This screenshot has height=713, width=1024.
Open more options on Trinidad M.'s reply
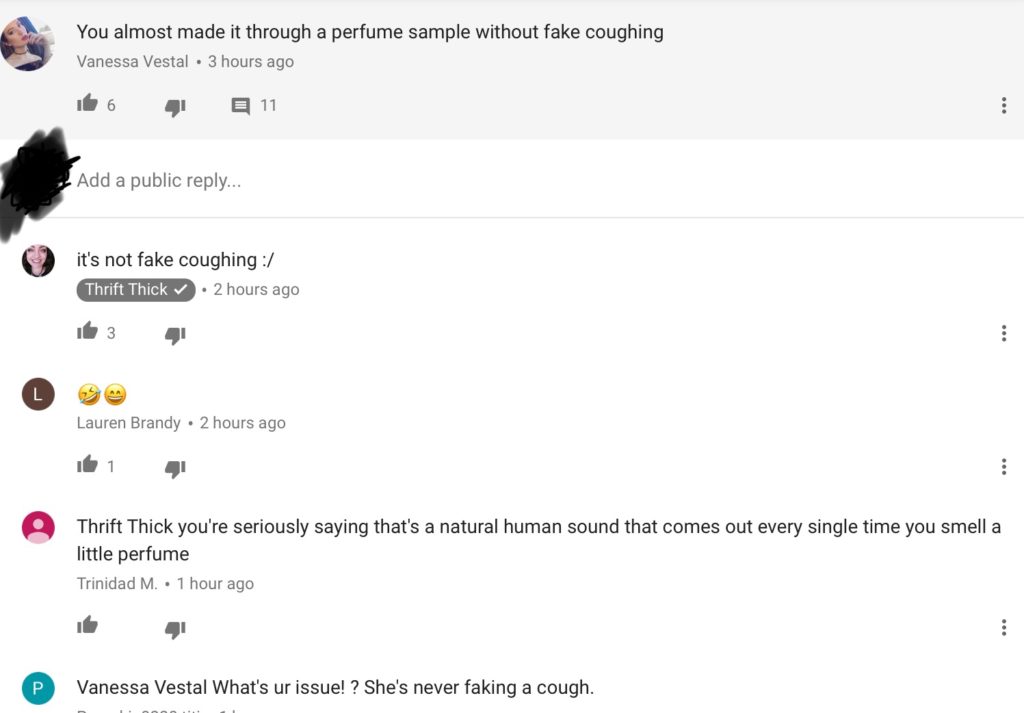point(1003,628)
